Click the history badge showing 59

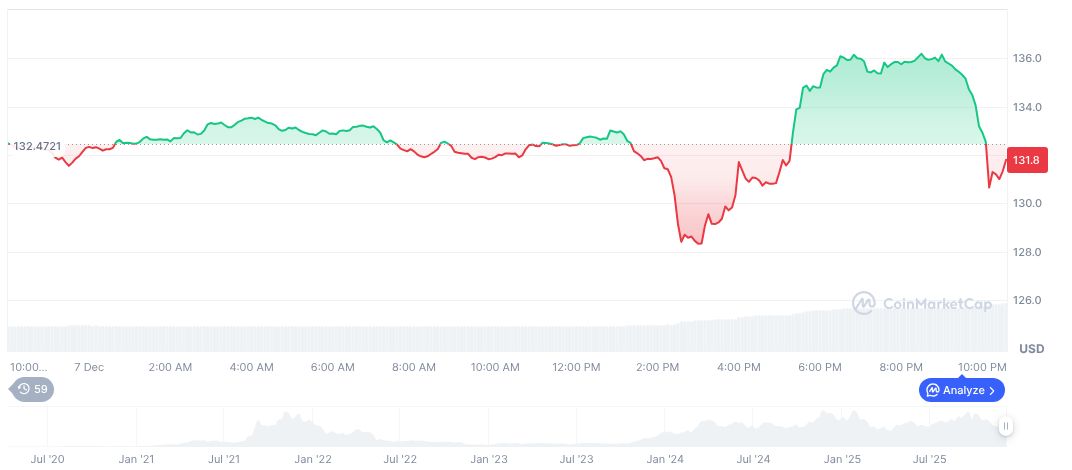click(32, 390)
